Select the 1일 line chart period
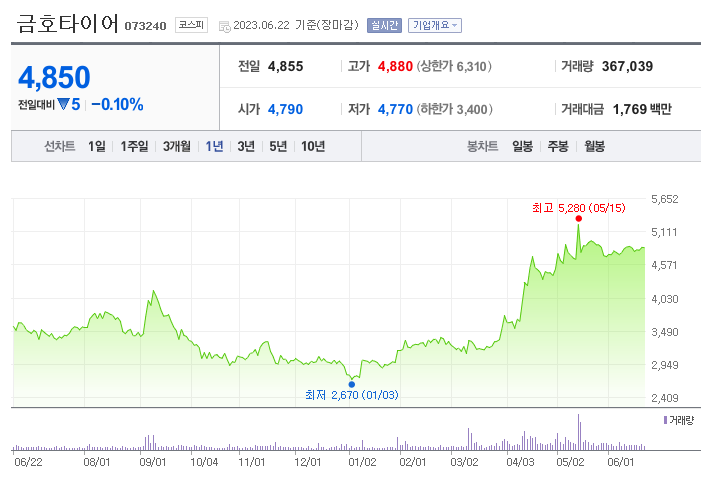701x485 pixels. click(97, 146)
